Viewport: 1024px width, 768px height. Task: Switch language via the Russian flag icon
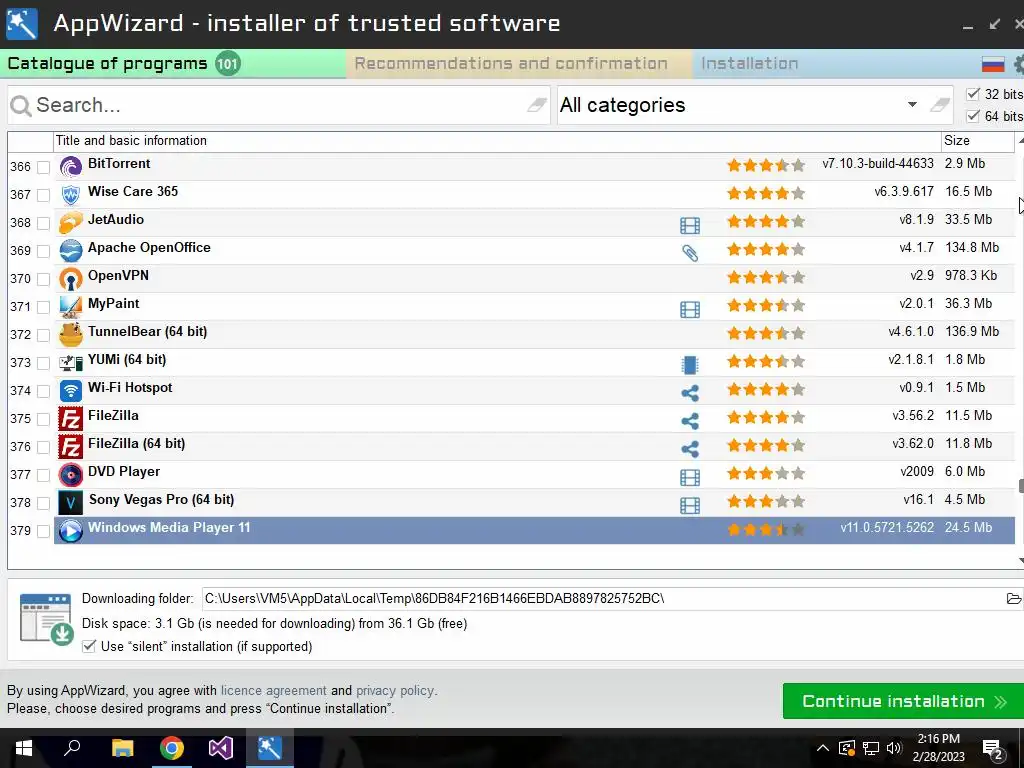click(x=993, y=64)
